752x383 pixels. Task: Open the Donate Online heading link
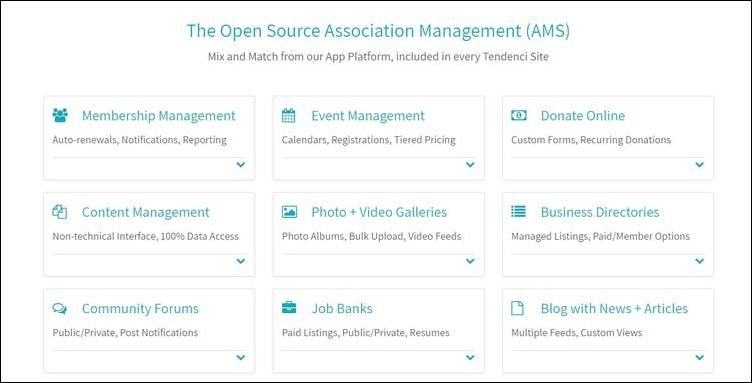(583, 116)
